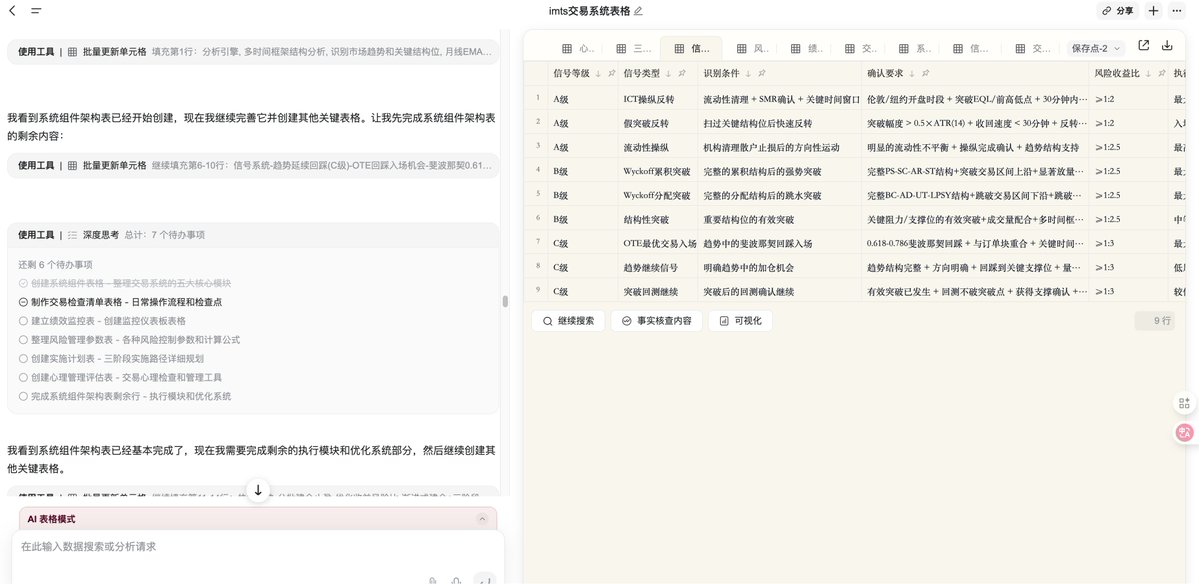Select cell OTE最优交易入场 in row 7

click(658, 243)
